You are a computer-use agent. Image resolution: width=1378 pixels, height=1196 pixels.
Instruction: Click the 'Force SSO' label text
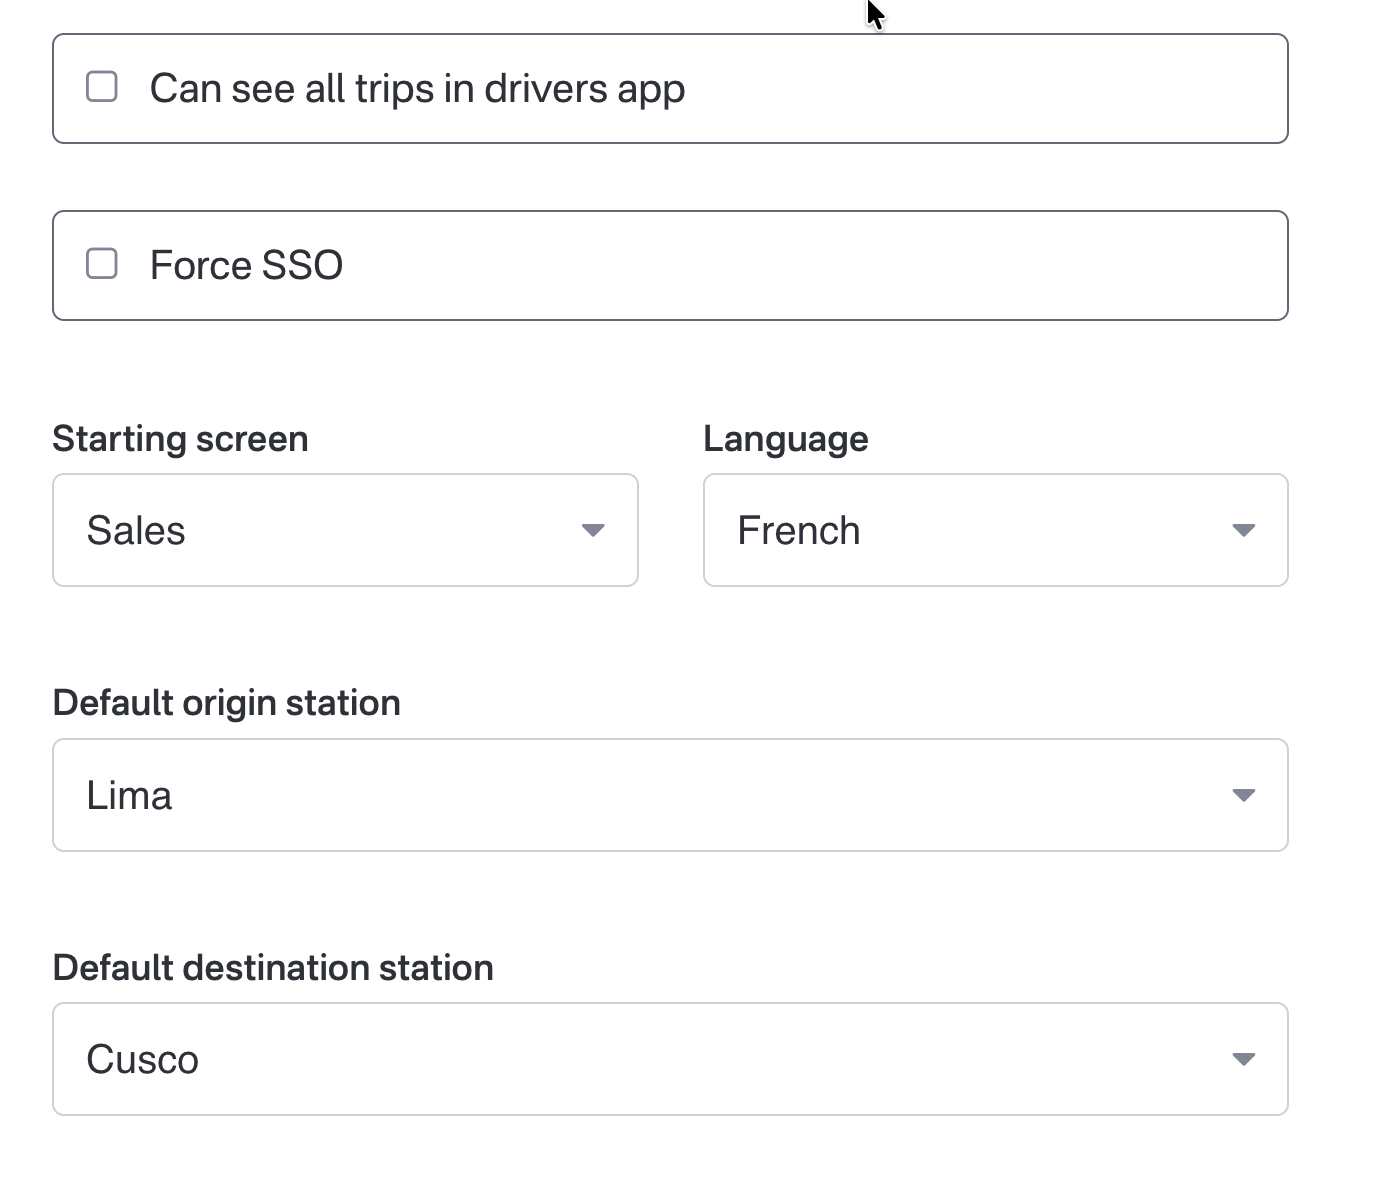pyautogui.click(x=246, y=266)
